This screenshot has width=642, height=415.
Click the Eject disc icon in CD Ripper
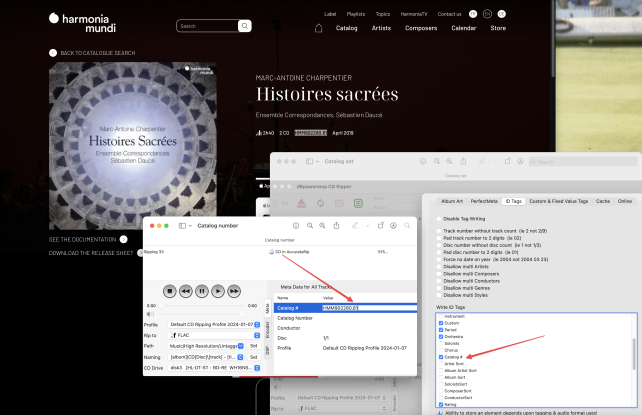click(x=301, y=203)
